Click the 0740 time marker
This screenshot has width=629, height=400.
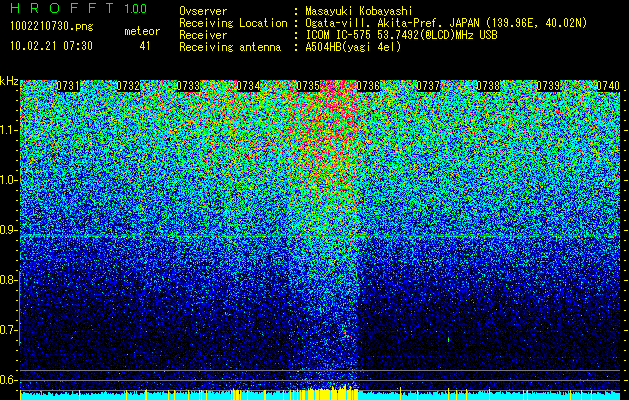tap(608, 86)
